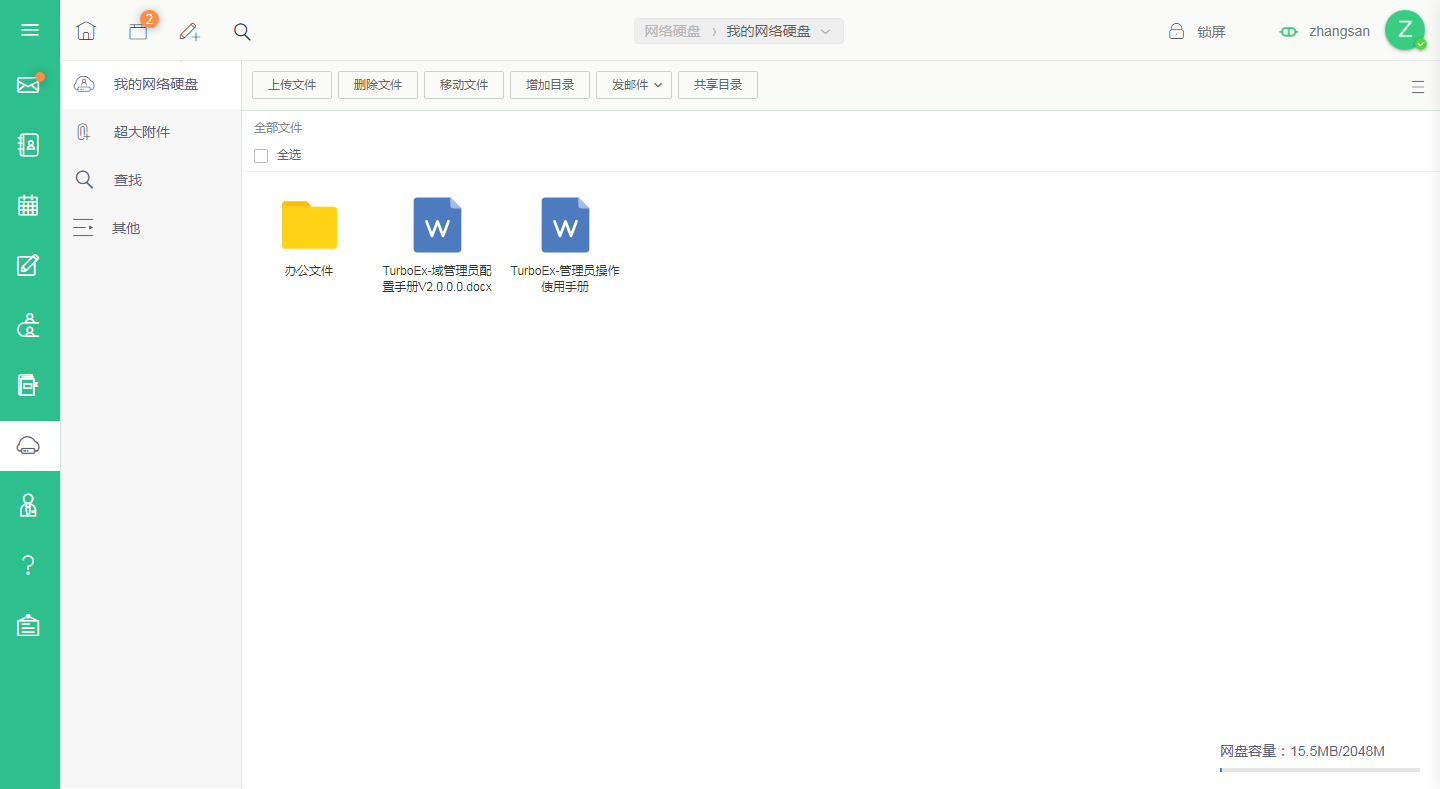The height and width of the screenshot is (789, 1440).
Task: Open the windows icon with badge 2
Action: pyautogui.click(x=138, y=31)
